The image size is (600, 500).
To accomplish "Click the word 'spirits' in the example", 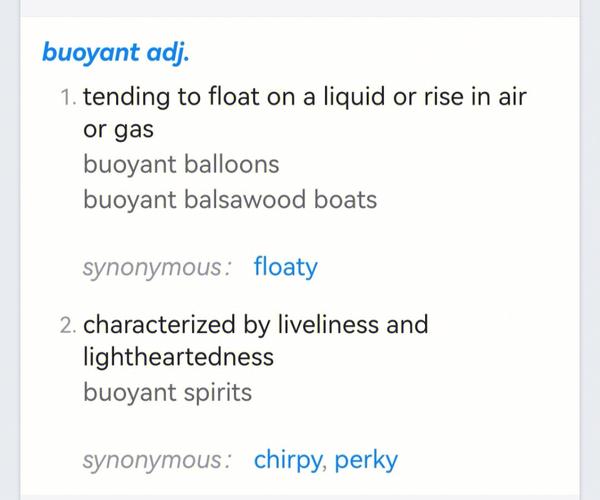I will [218, 394].
